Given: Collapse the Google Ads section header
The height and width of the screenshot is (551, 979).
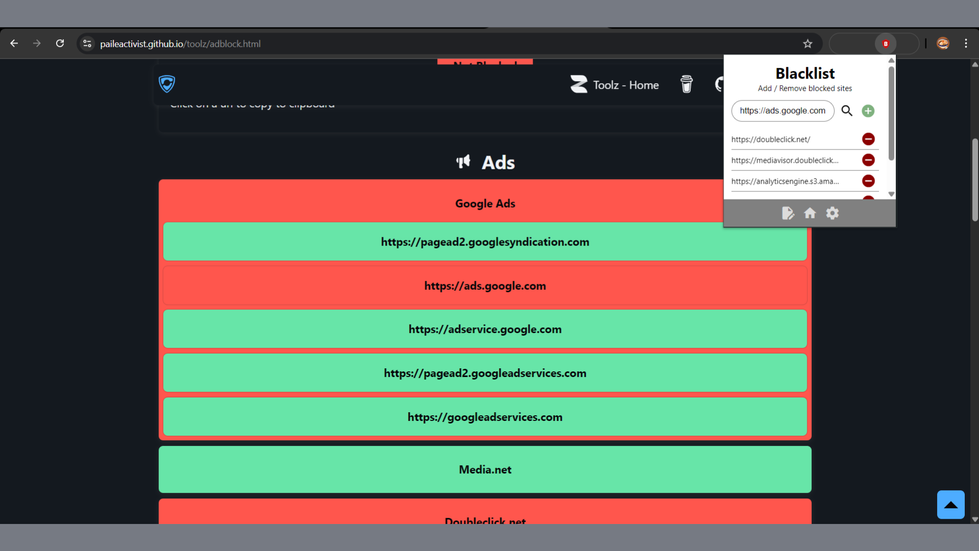Looking at the screenshot, I should click(485, 203).
